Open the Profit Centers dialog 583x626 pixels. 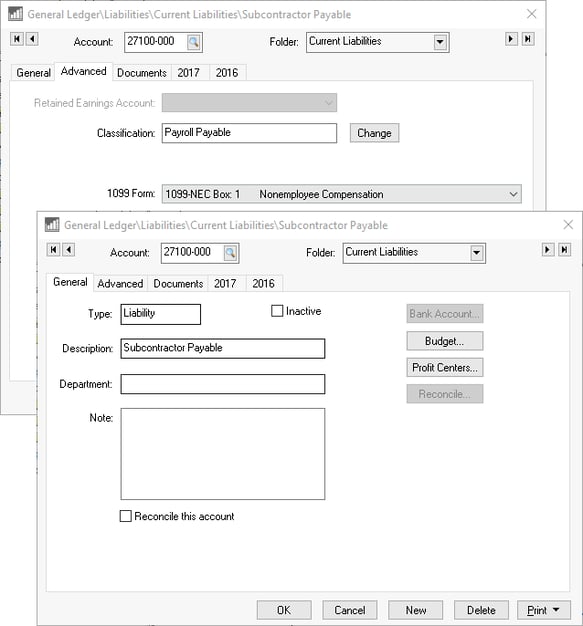click(x=445, y=367)
